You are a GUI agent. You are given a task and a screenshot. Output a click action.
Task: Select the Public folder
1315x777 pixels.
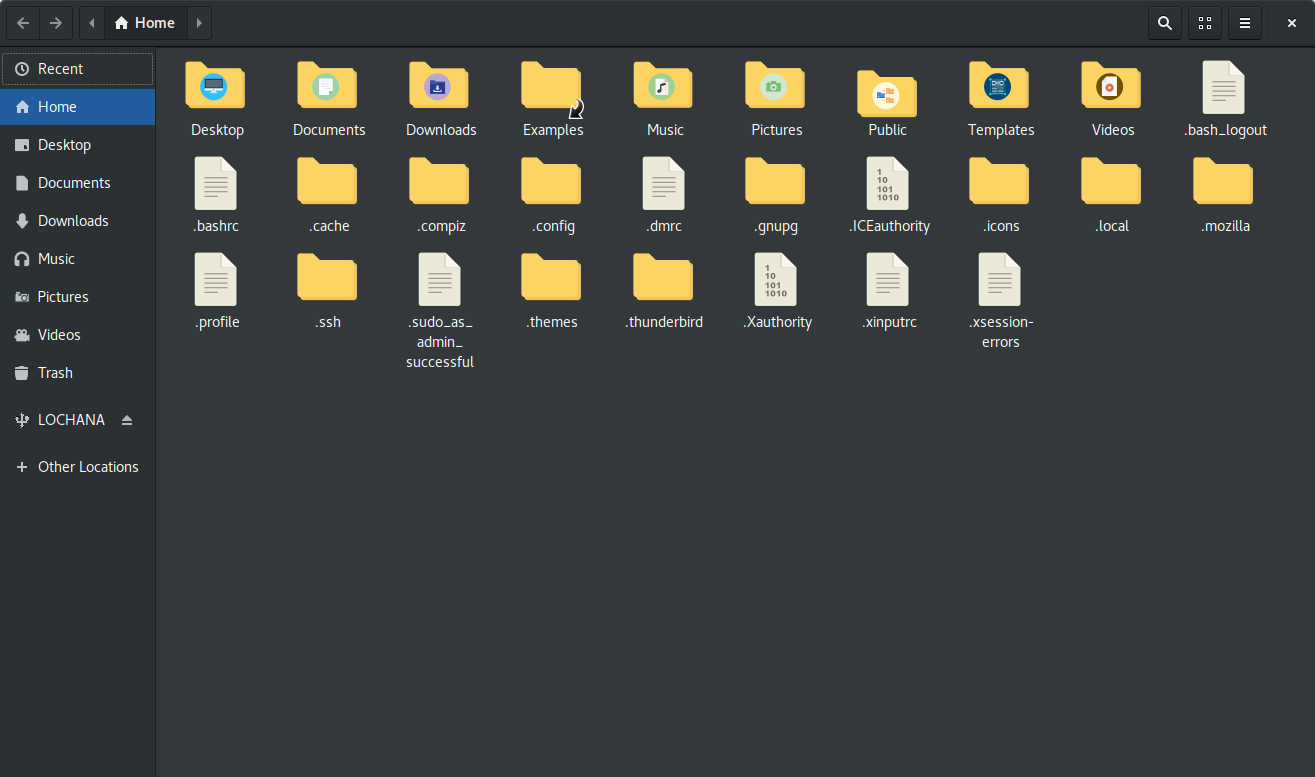coord(887,92)
